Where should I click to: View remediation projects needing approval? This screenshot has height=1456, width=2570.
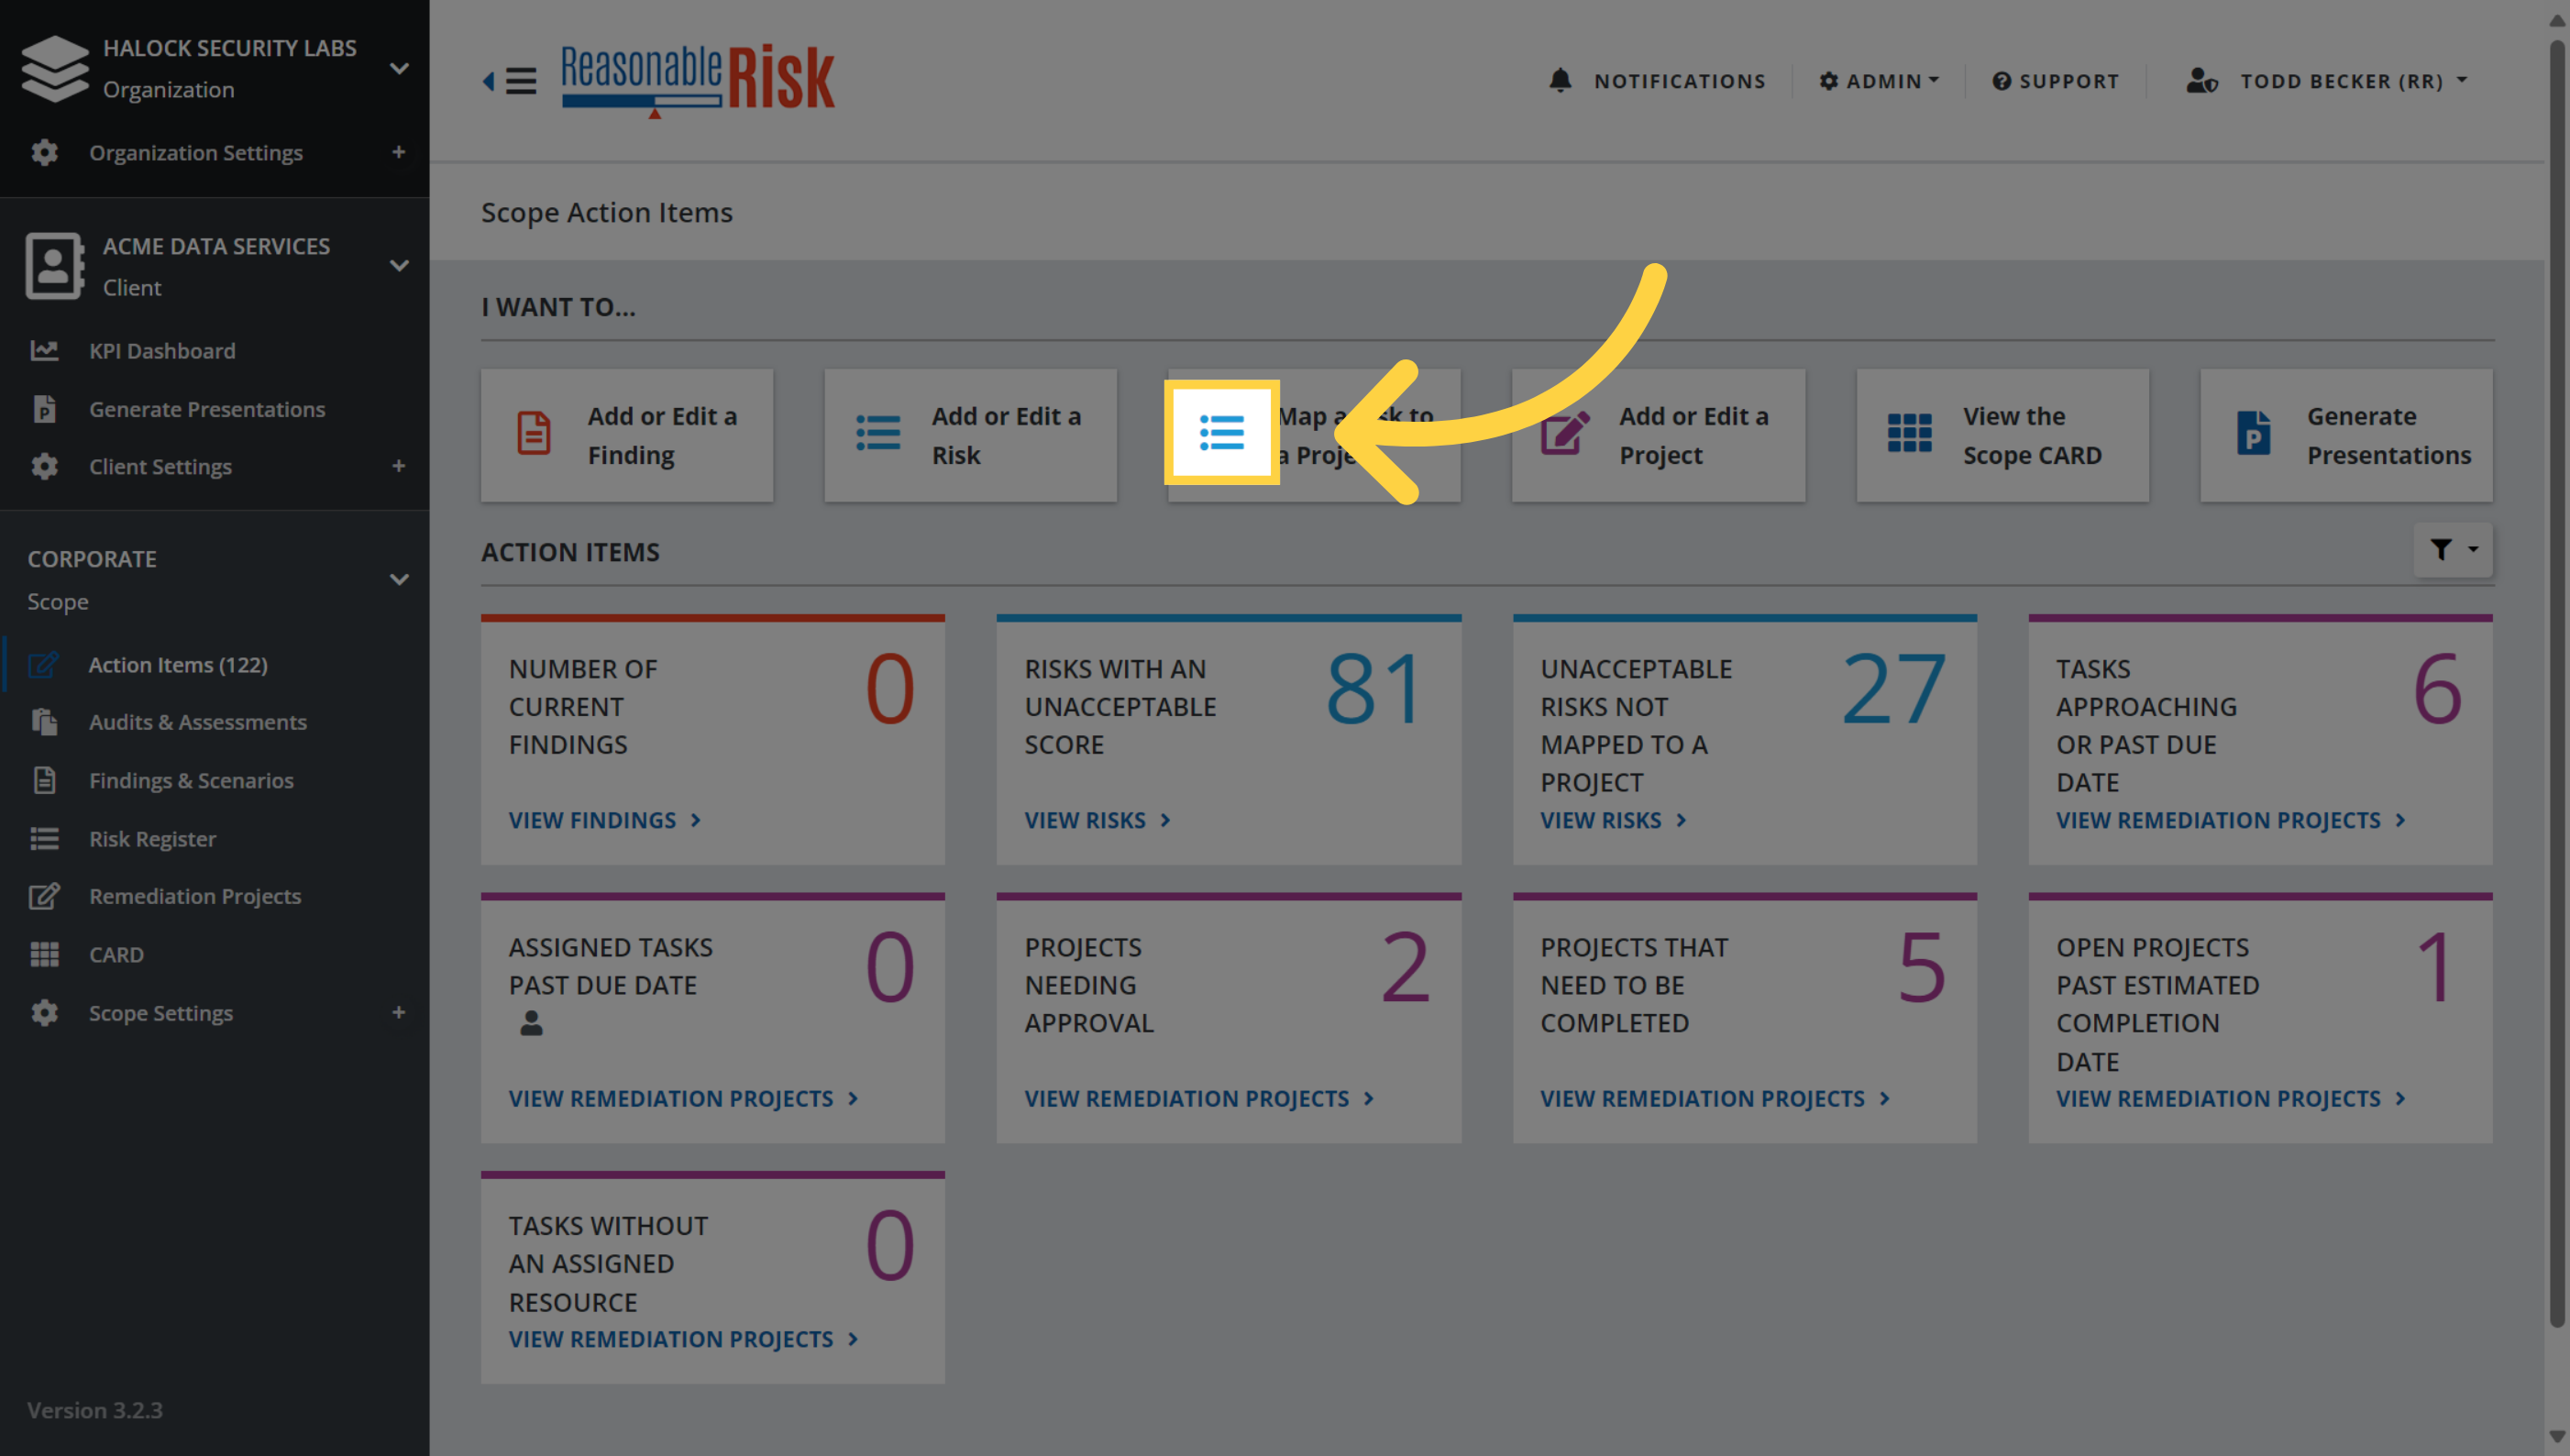point(1199,1099)
